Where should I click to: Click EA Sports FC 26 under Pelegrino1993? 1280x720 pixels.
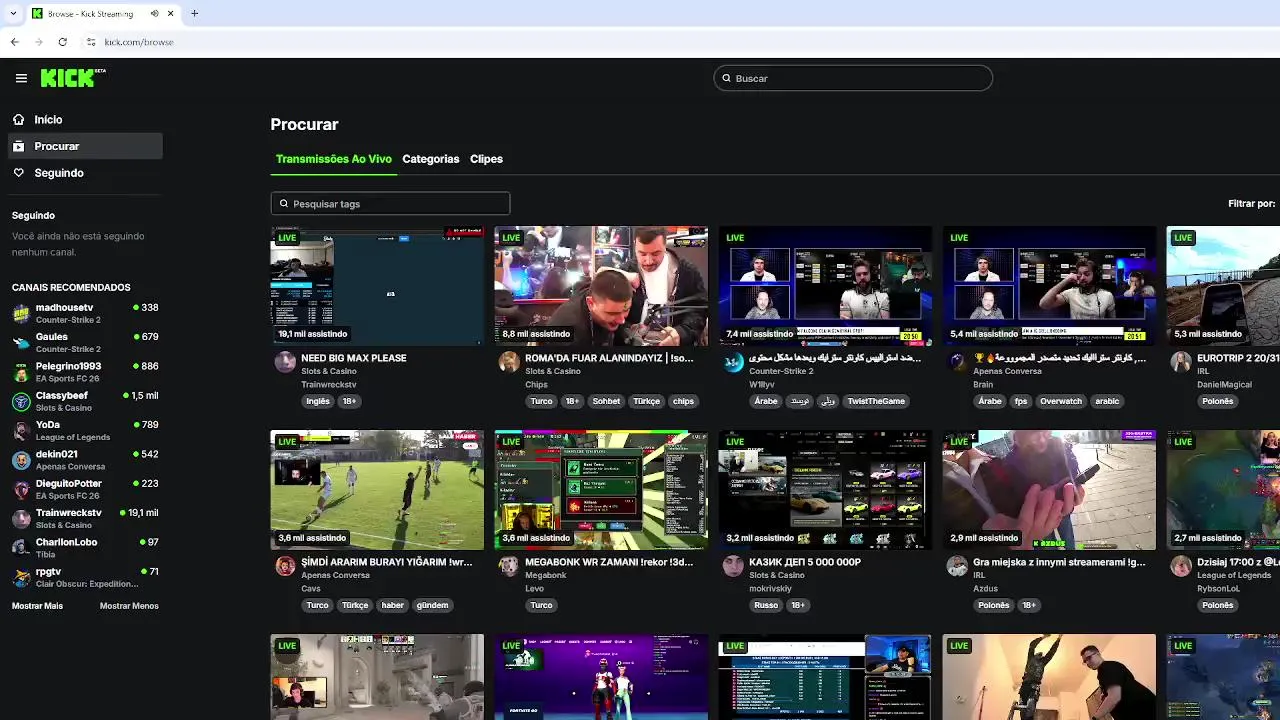(68, 378)
